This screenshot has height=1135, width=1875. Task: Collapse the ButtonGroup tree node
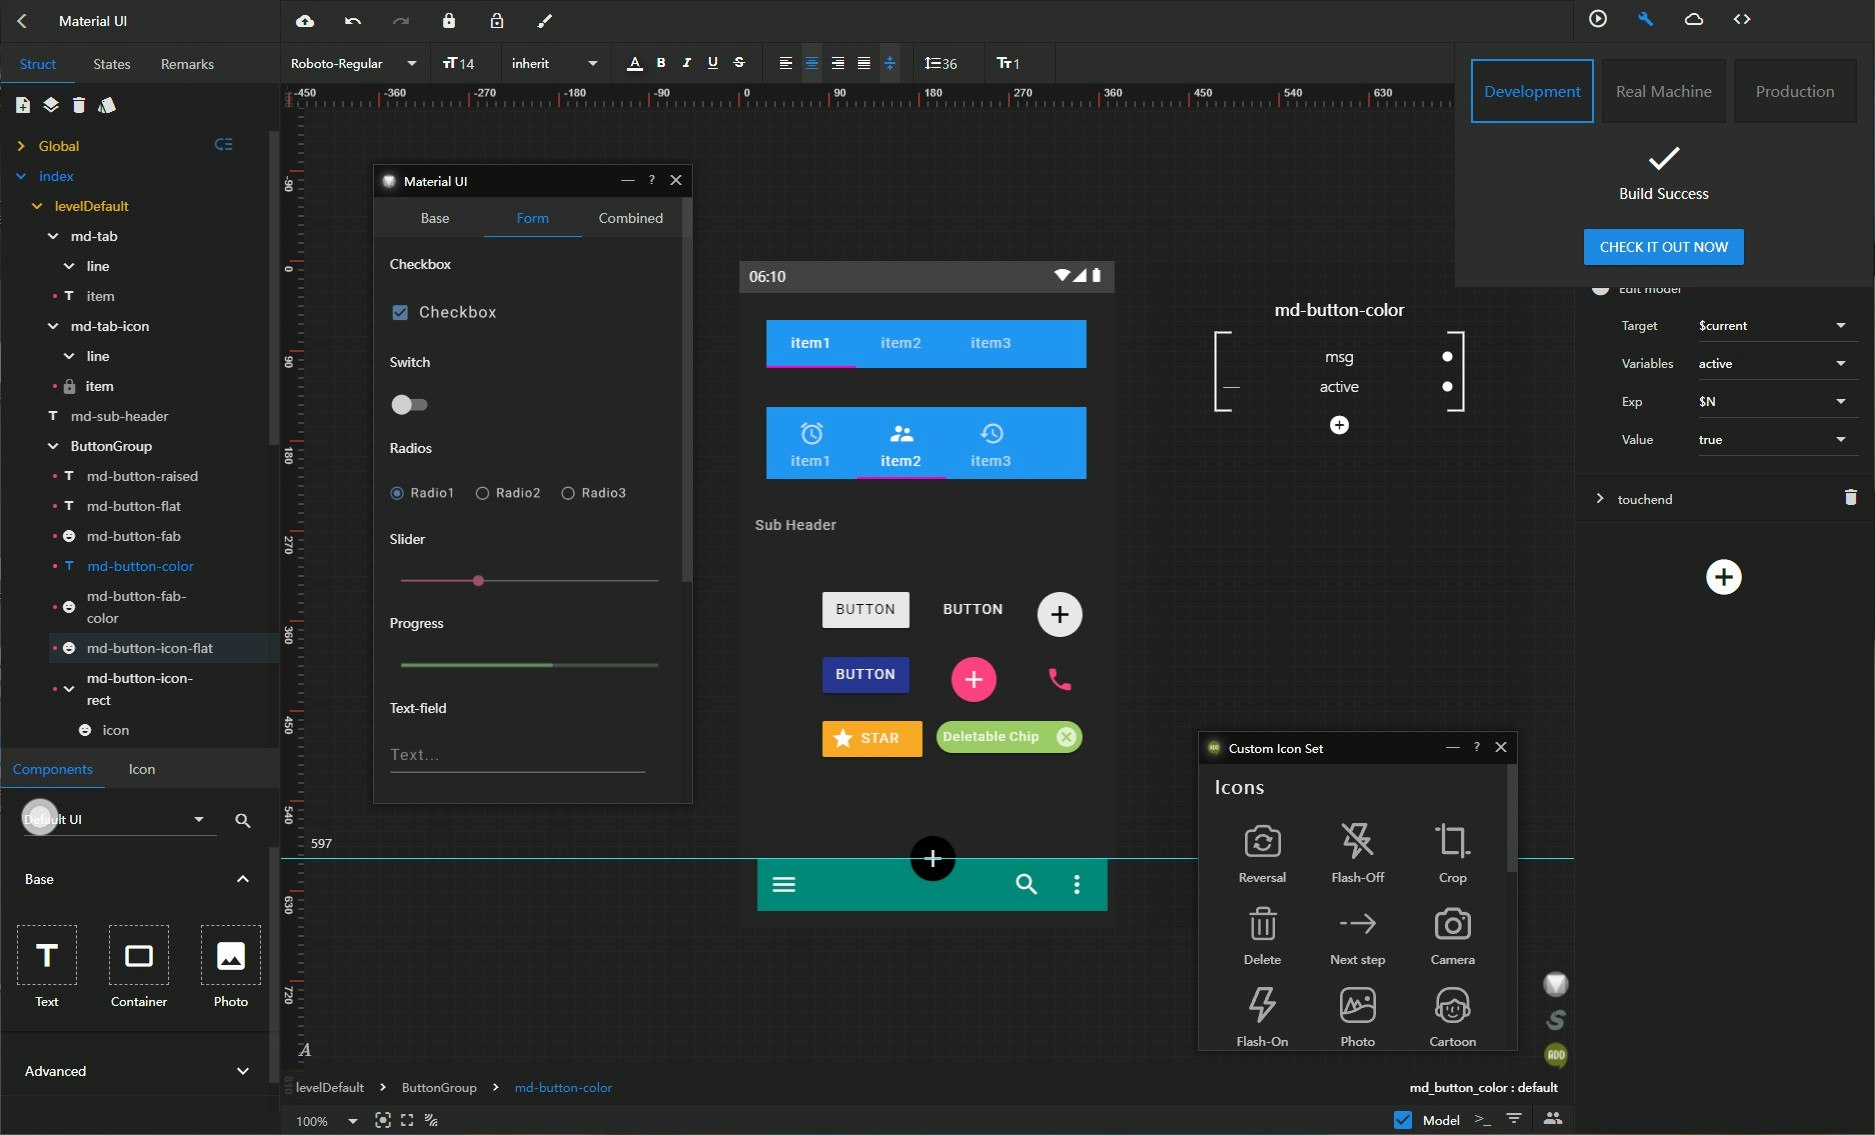click(53, 446)
